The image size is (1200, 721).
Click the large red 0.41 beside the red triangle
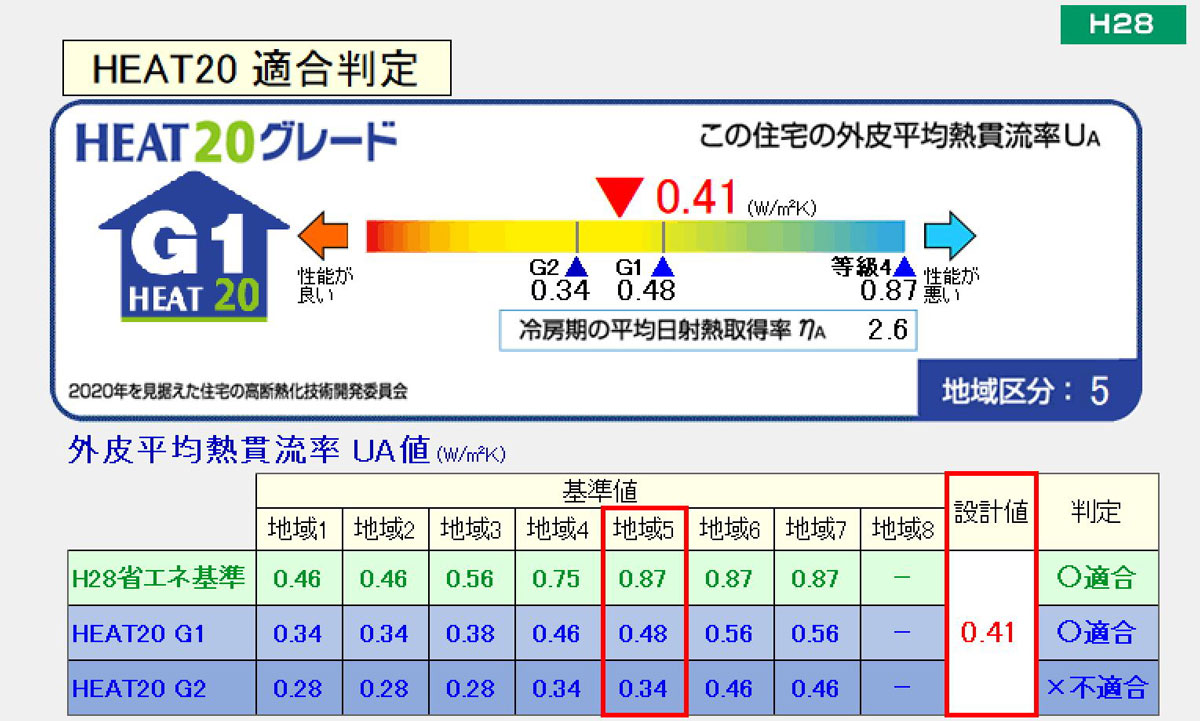tap(698, 197)
